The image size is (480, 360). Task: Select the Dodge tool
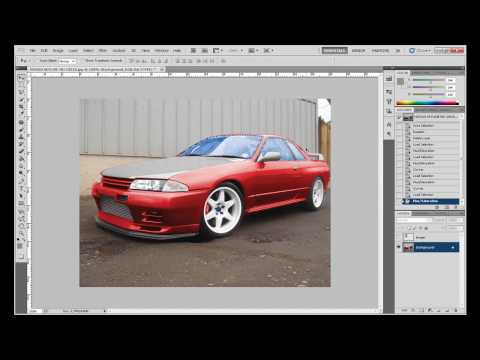(22, 174)
